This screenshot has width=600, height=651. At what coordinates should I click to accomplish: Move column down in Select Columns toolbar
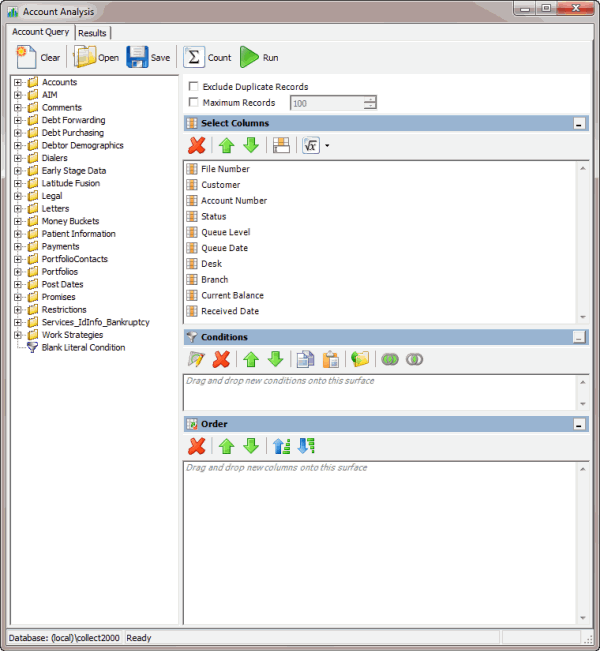click(251, 146)
